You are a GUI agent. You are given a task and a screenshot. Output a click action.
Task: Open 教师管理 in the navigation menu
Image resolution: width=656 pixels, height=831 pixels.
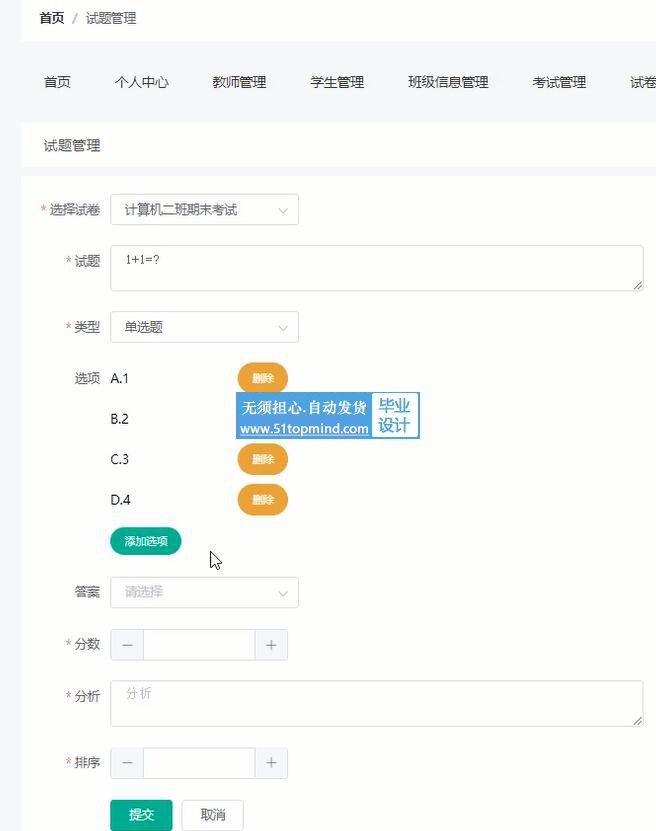239,82
